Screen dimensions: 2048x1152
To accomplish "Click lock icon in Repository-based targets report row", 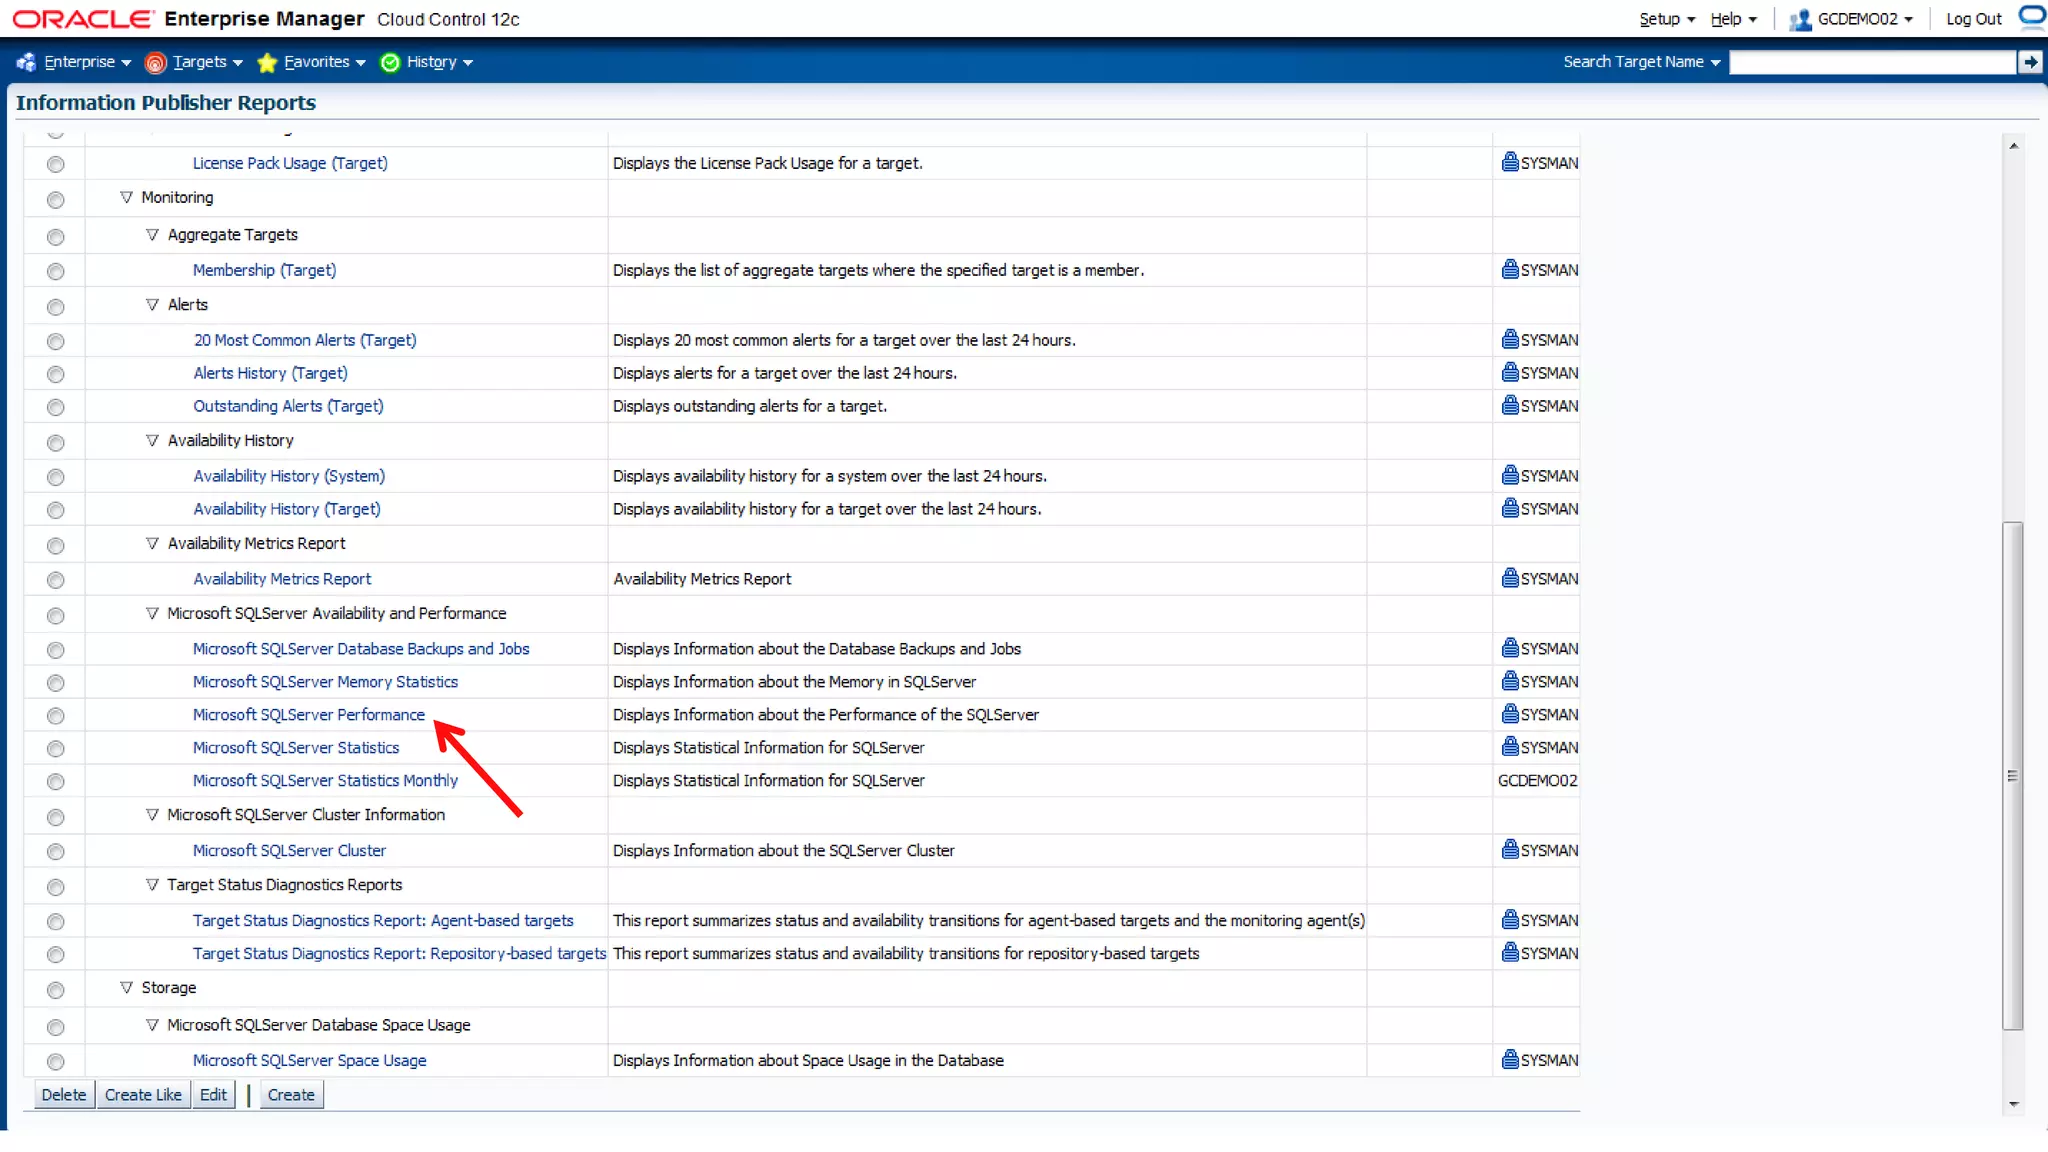I will coord(1510,952).
